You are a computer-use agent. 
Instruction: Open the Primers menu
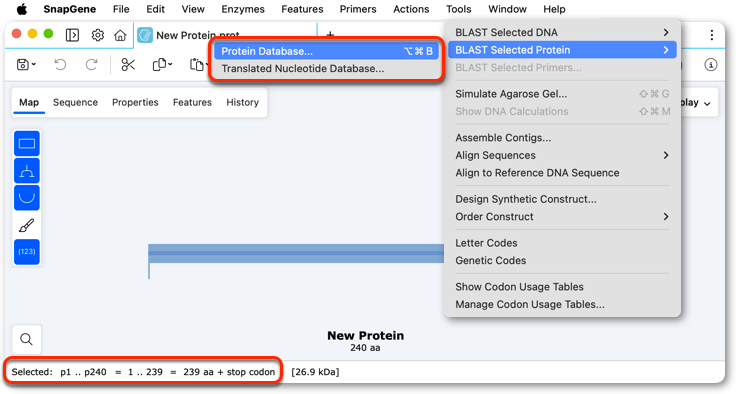click(358, 9)
